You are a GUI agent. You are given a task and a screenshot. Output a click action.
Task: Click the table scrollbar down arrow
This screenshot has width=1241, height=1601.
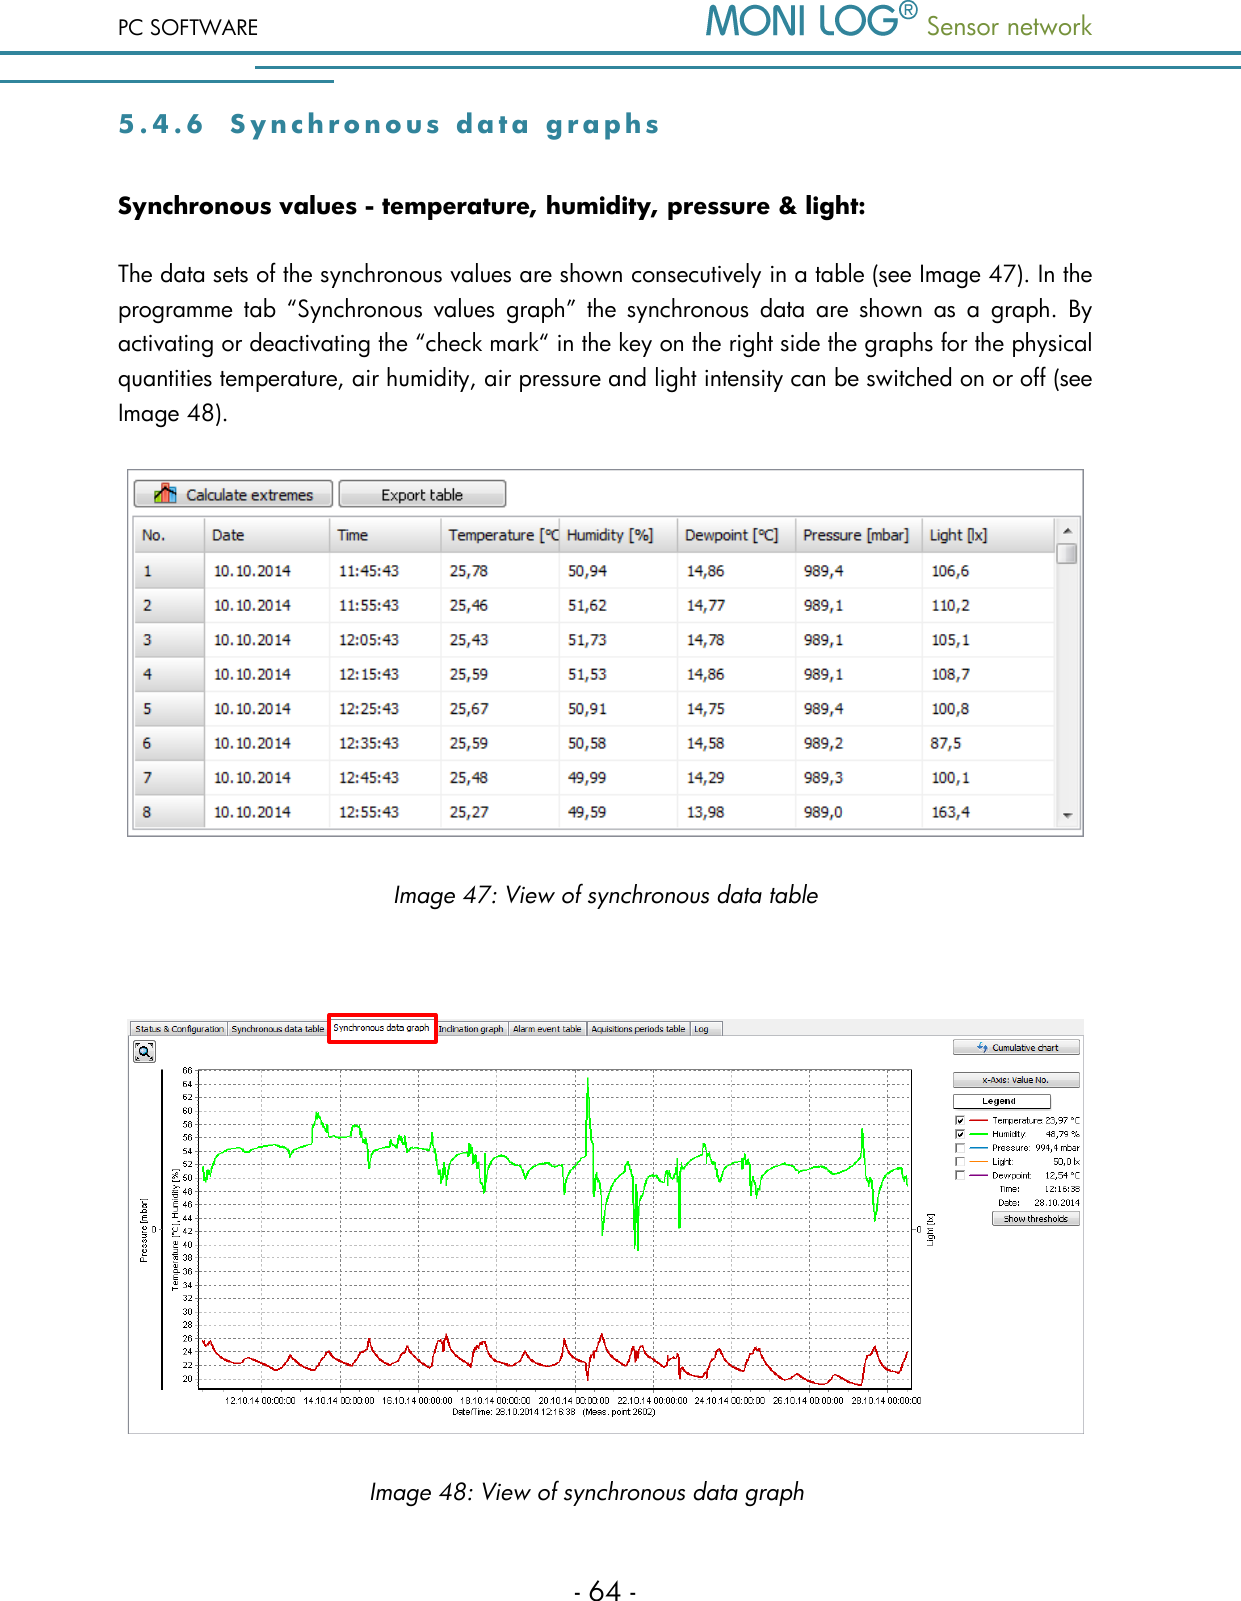pyautogui.click(x=1067, y=816)
